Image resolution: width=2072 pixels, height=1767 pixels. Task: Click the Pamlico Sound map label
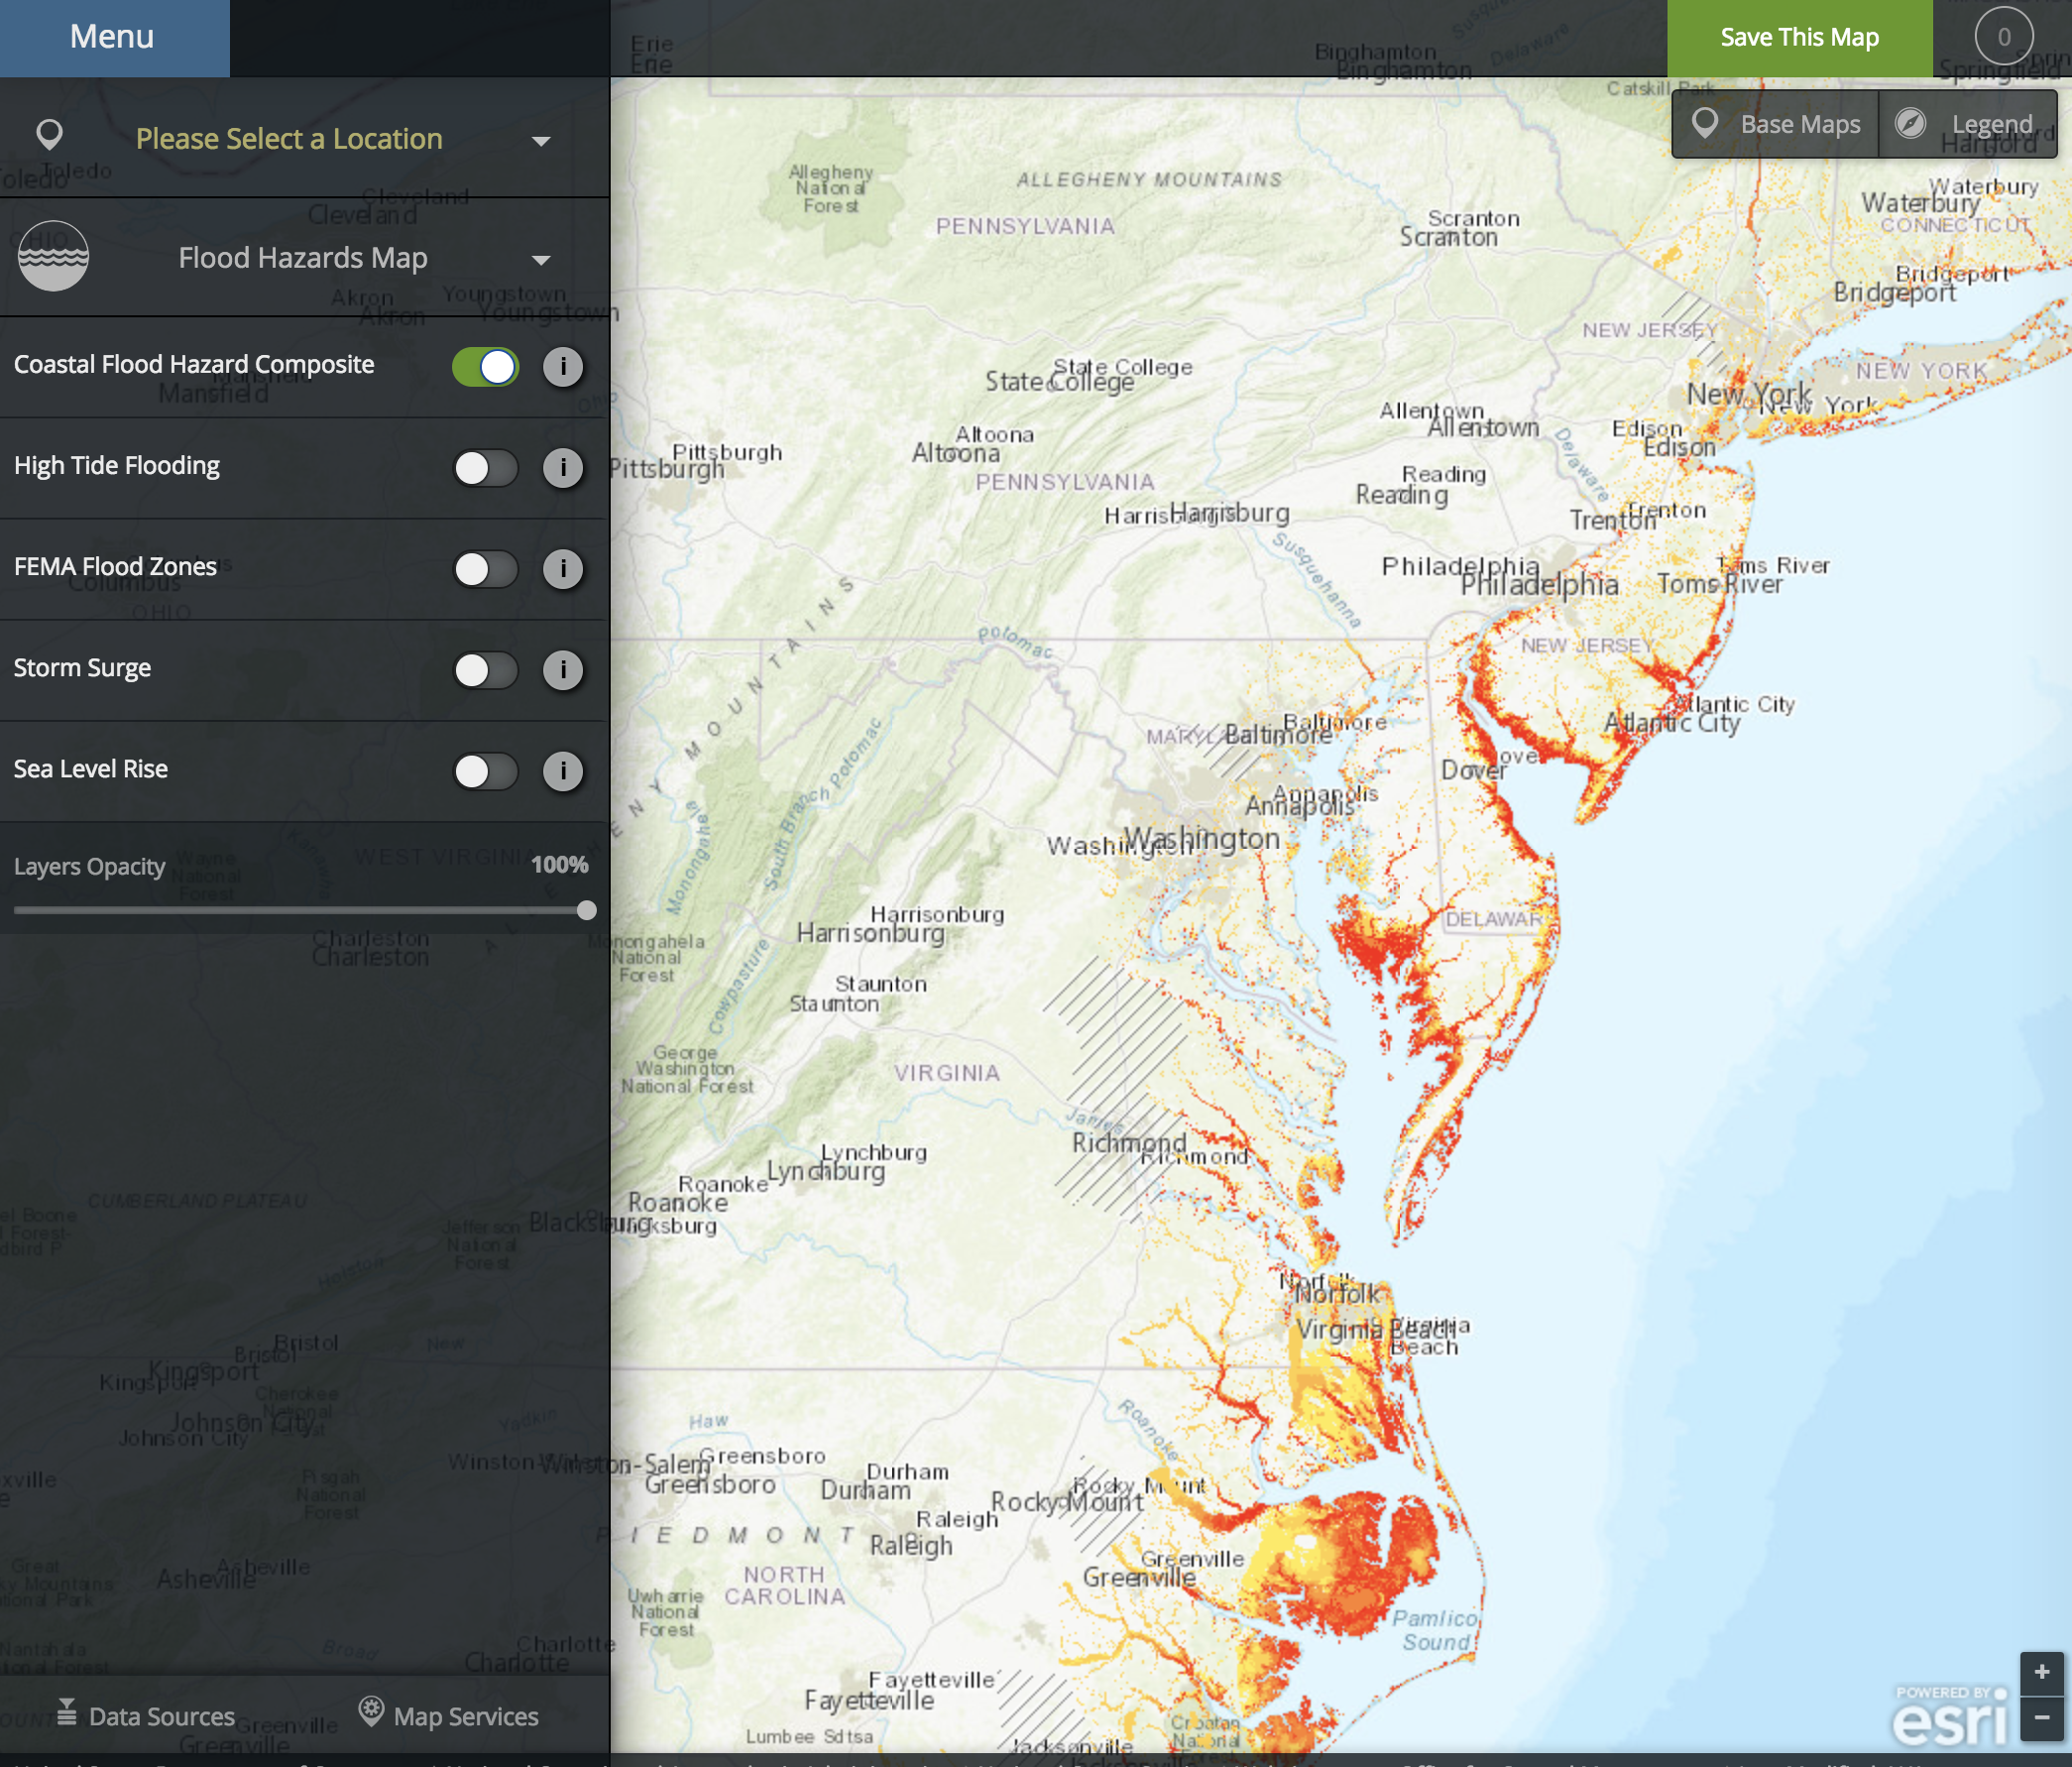[1437, 1630]
